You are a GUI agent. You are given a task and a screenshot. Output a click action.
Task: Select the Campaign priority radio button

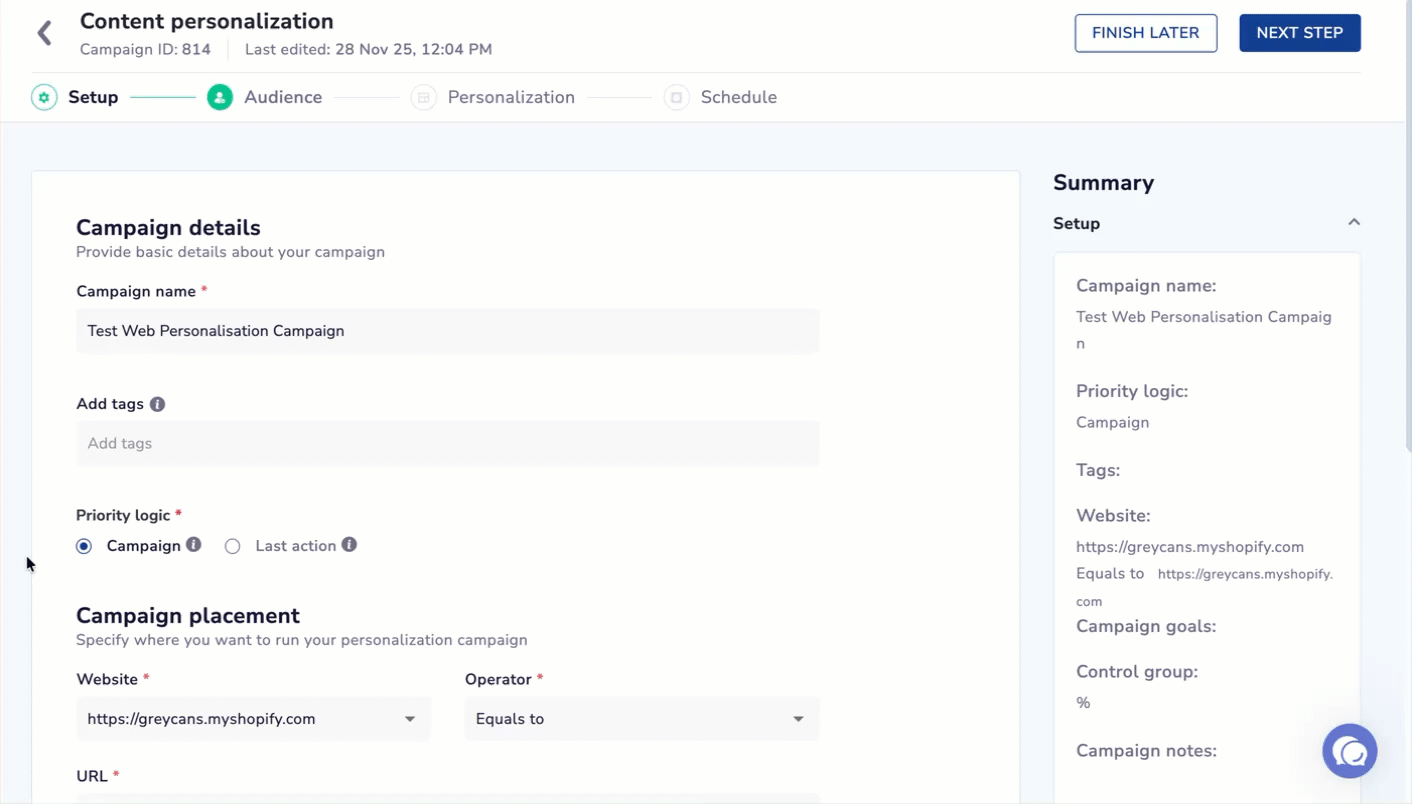click(84, 546)
